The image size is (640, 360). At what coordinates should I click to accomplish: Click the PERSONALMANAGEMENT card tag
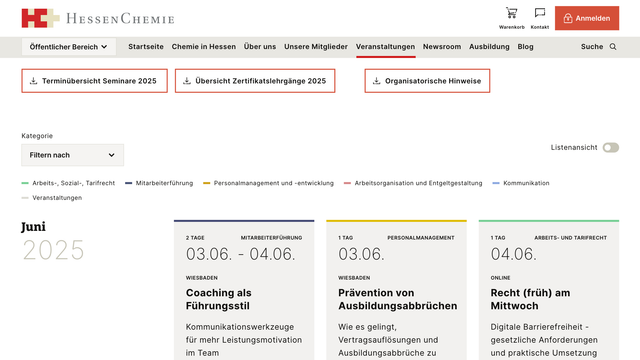pyautogui.click(x=421, y=238)
